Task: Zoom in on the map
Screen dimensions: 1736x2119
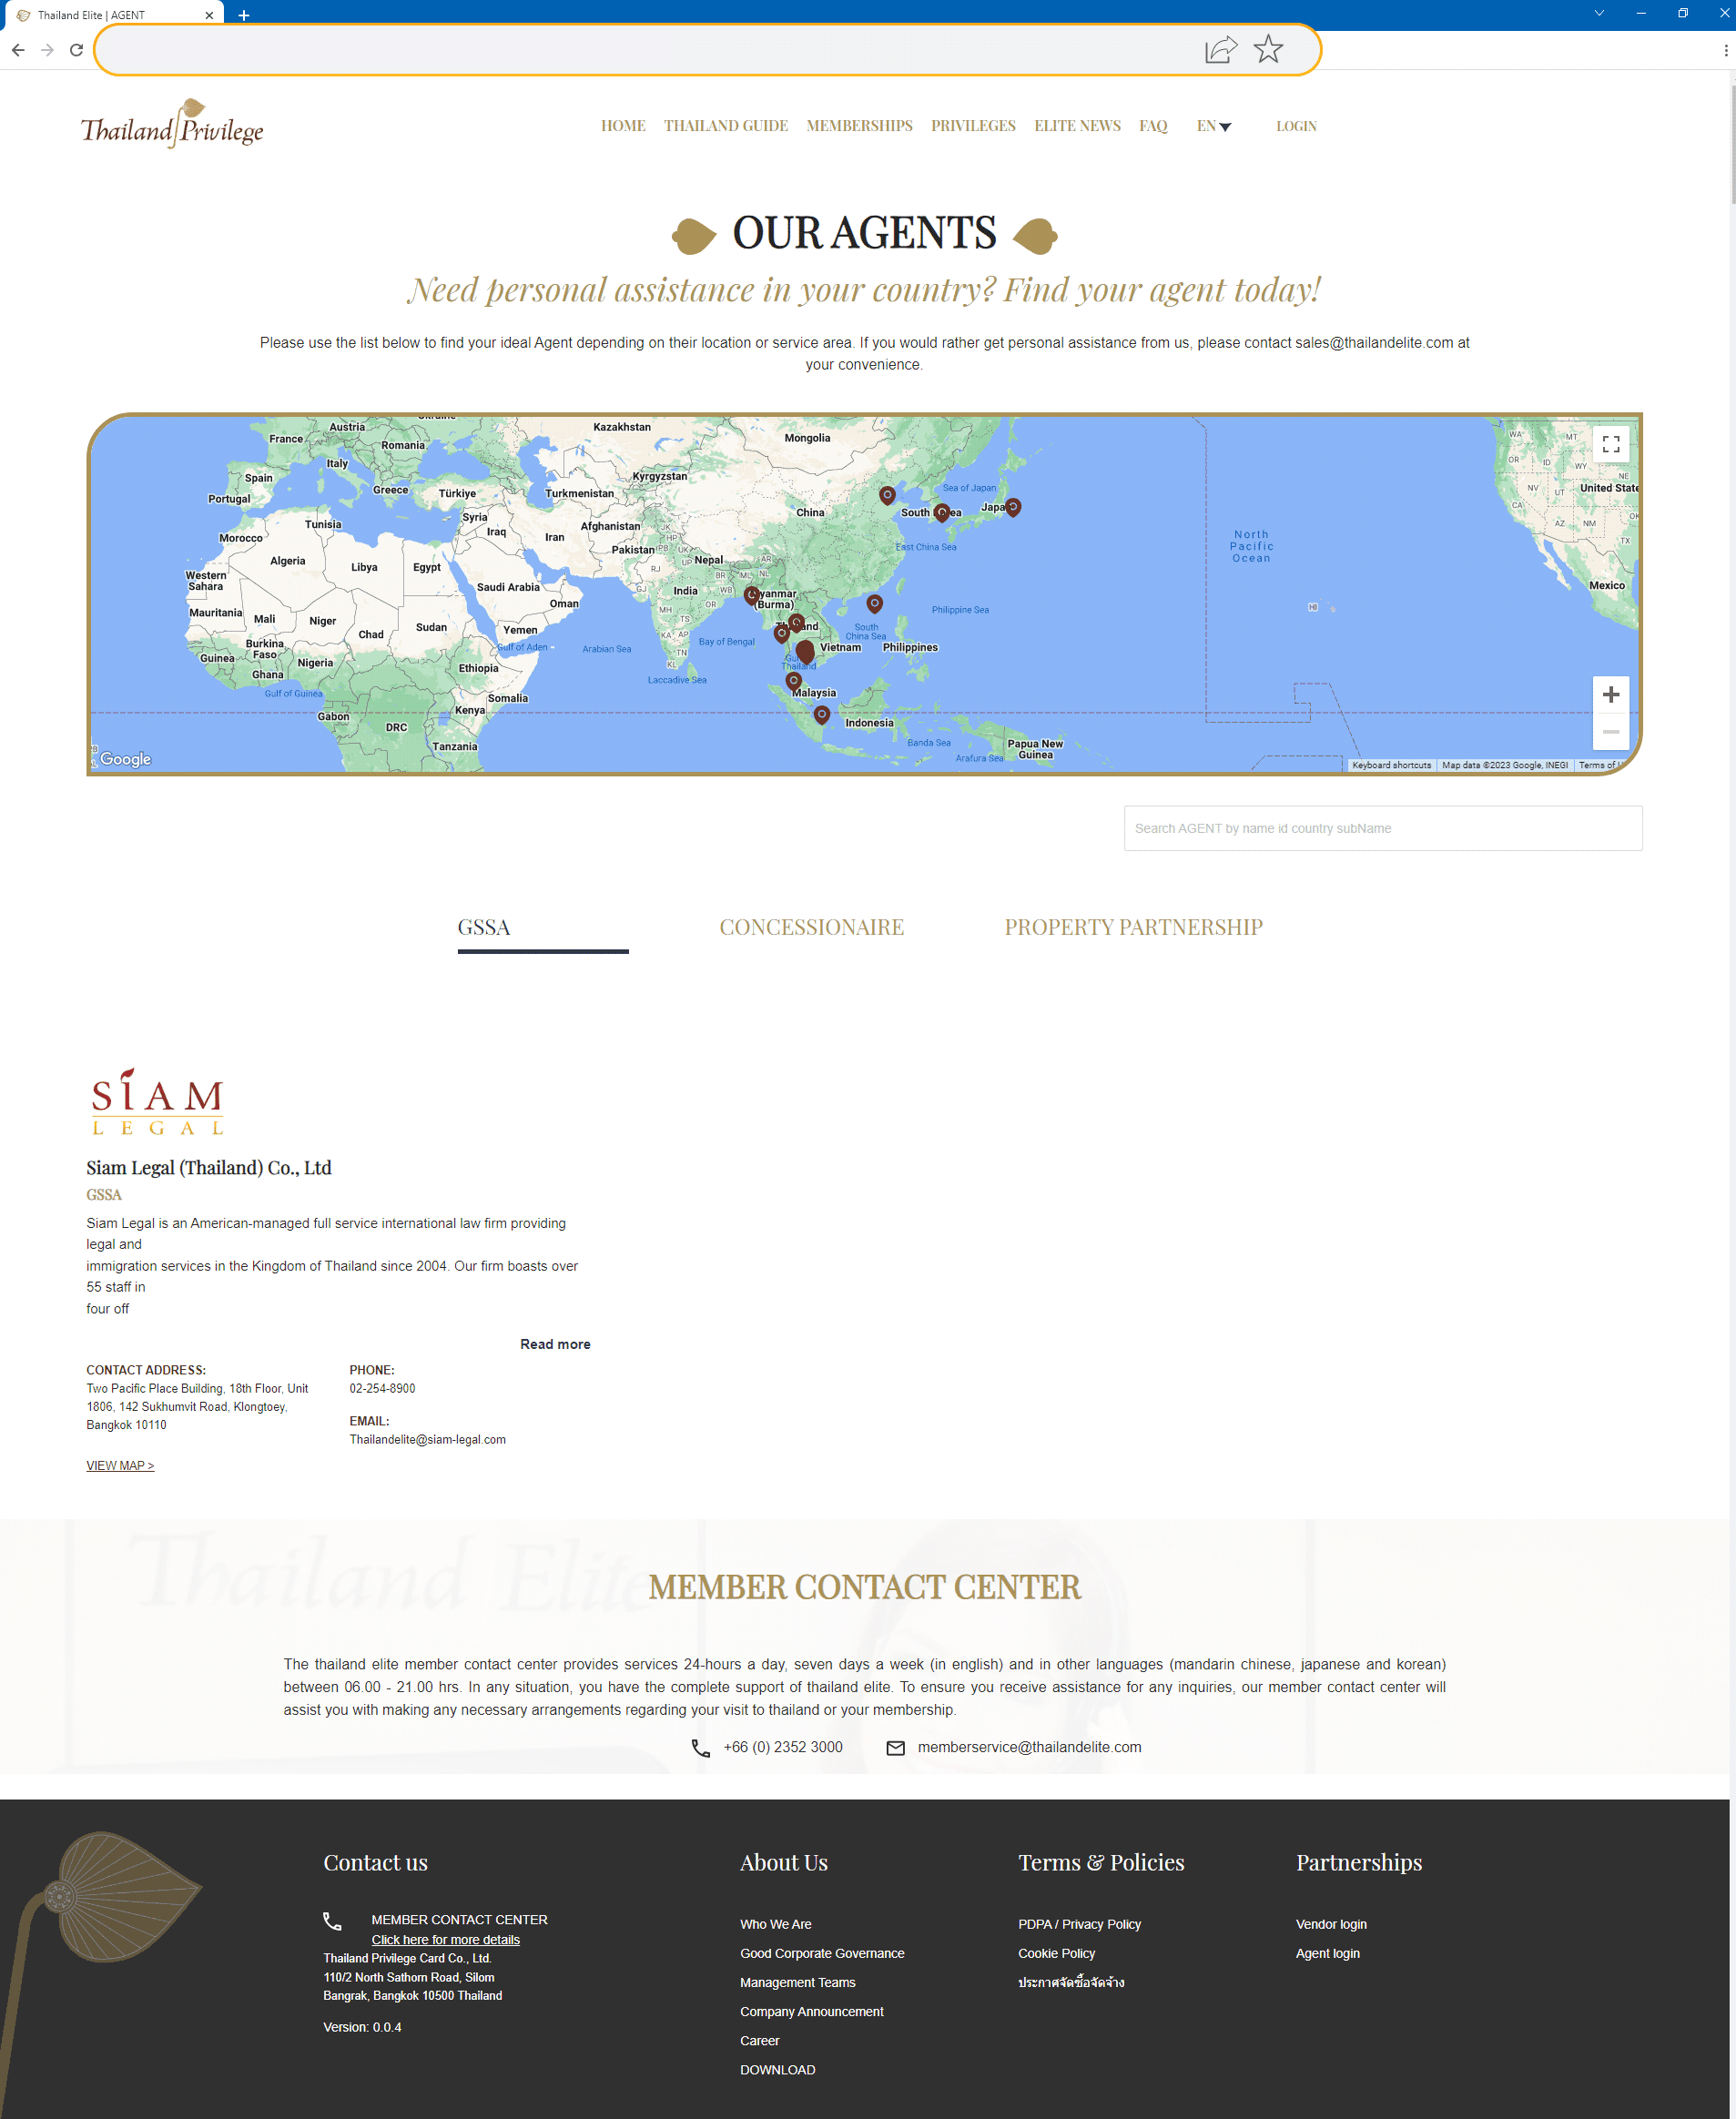Action: click(x=1610, y=694)
